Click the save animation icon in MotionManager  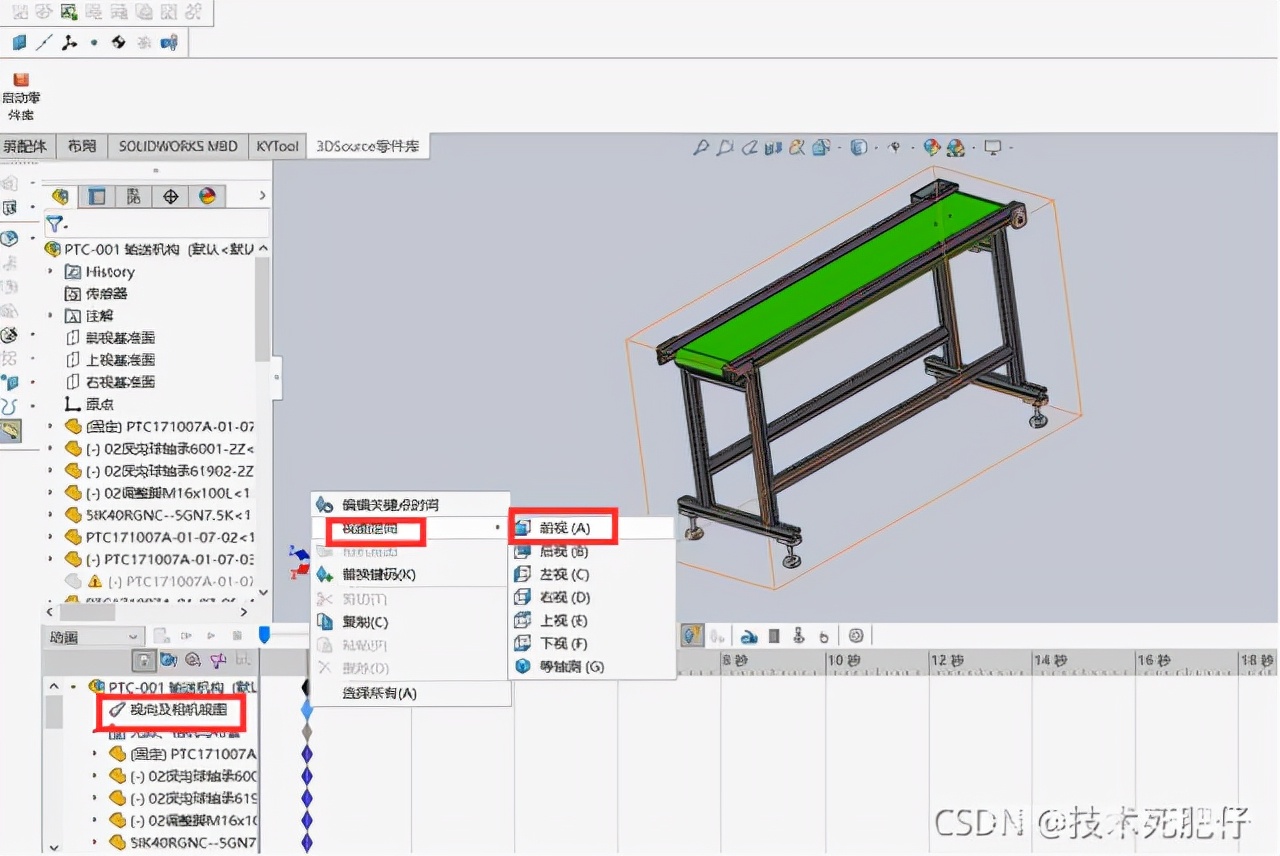[x=237, y=635]
